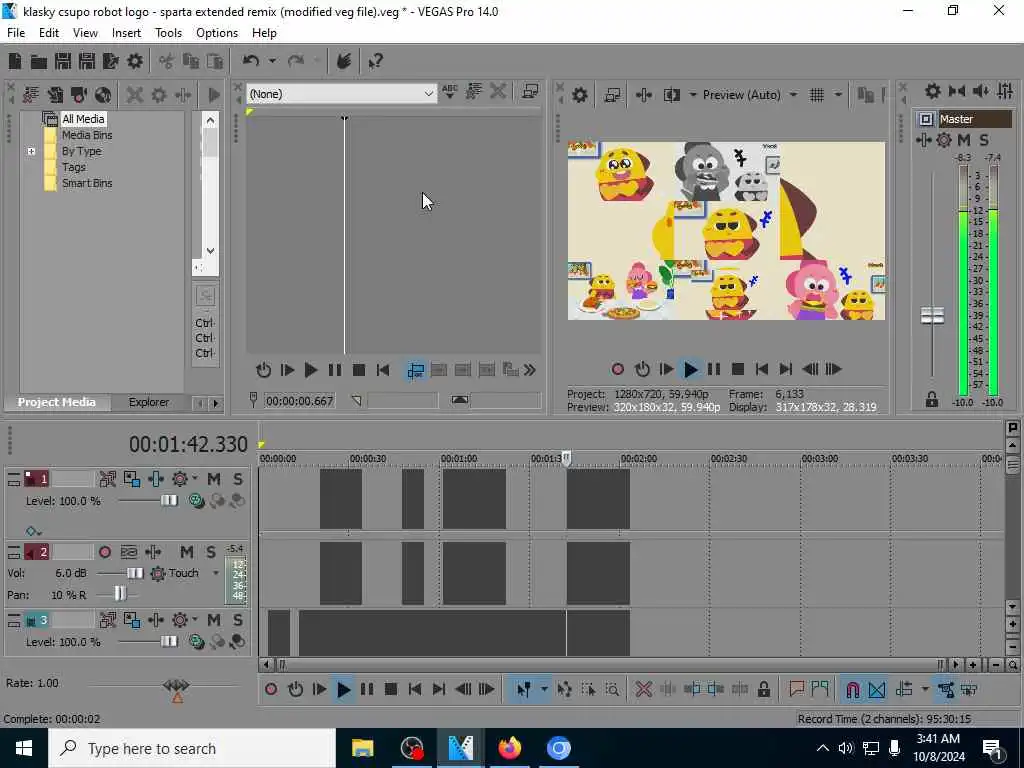
Task: Click the Delete red X in timeline toolbar
Action: point(644,690)
